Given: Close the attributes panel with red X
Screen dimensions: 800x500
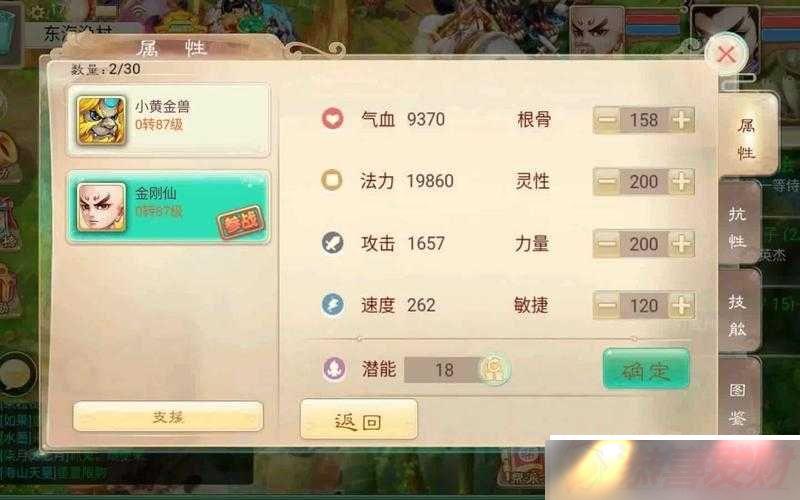Looking at the screenshot, I should pyautogui.click(x=726, y=54).
